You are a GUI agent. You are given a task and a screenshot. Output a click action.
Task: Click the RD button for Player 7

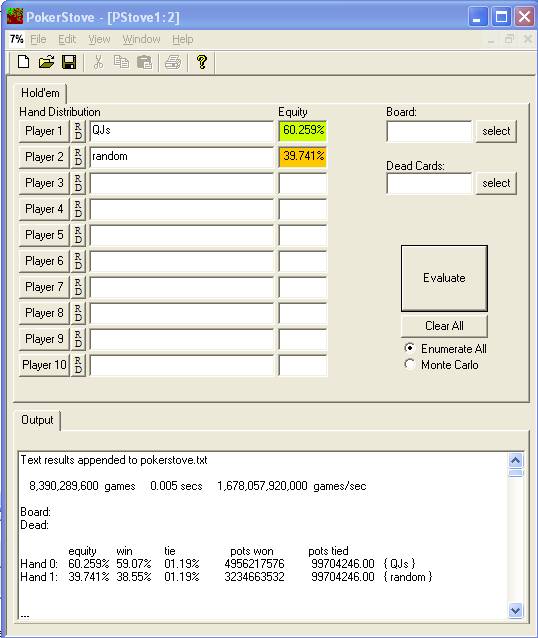78,287
